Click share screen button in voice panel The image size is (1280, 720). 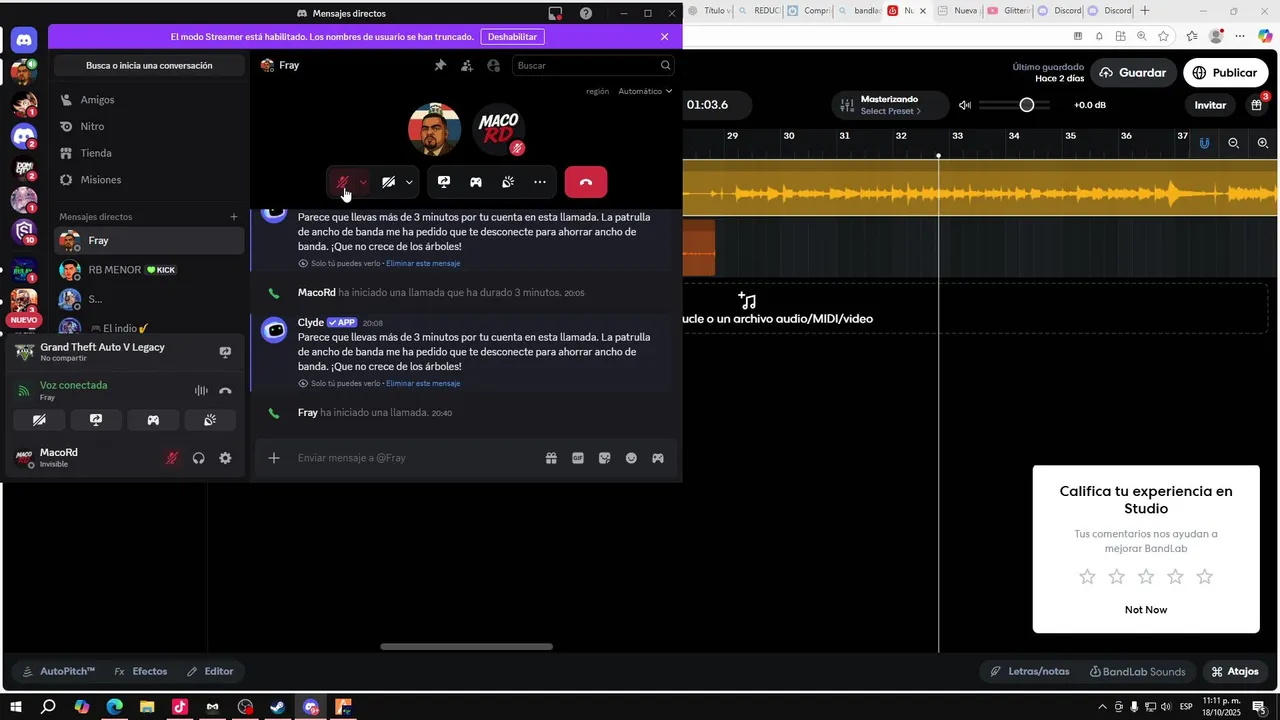(x=96, y=420)
